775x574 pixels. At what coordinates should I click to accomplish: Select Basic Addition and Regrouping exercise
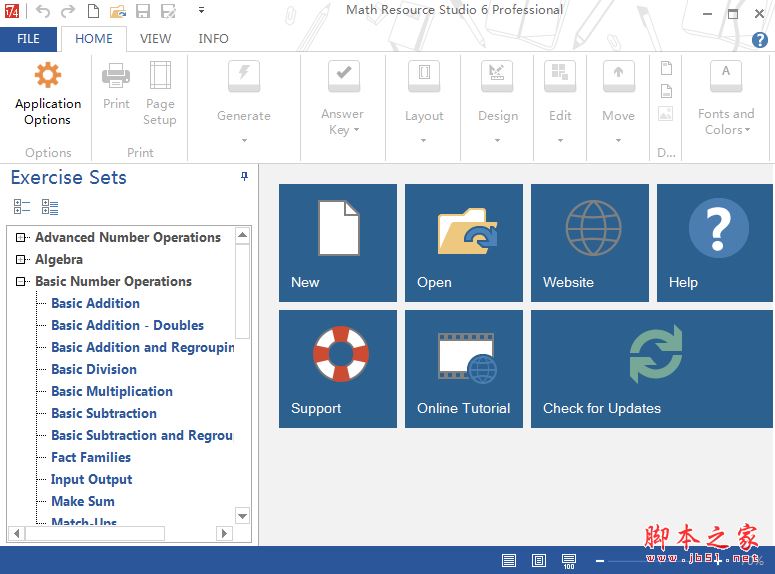pos(143,348)
